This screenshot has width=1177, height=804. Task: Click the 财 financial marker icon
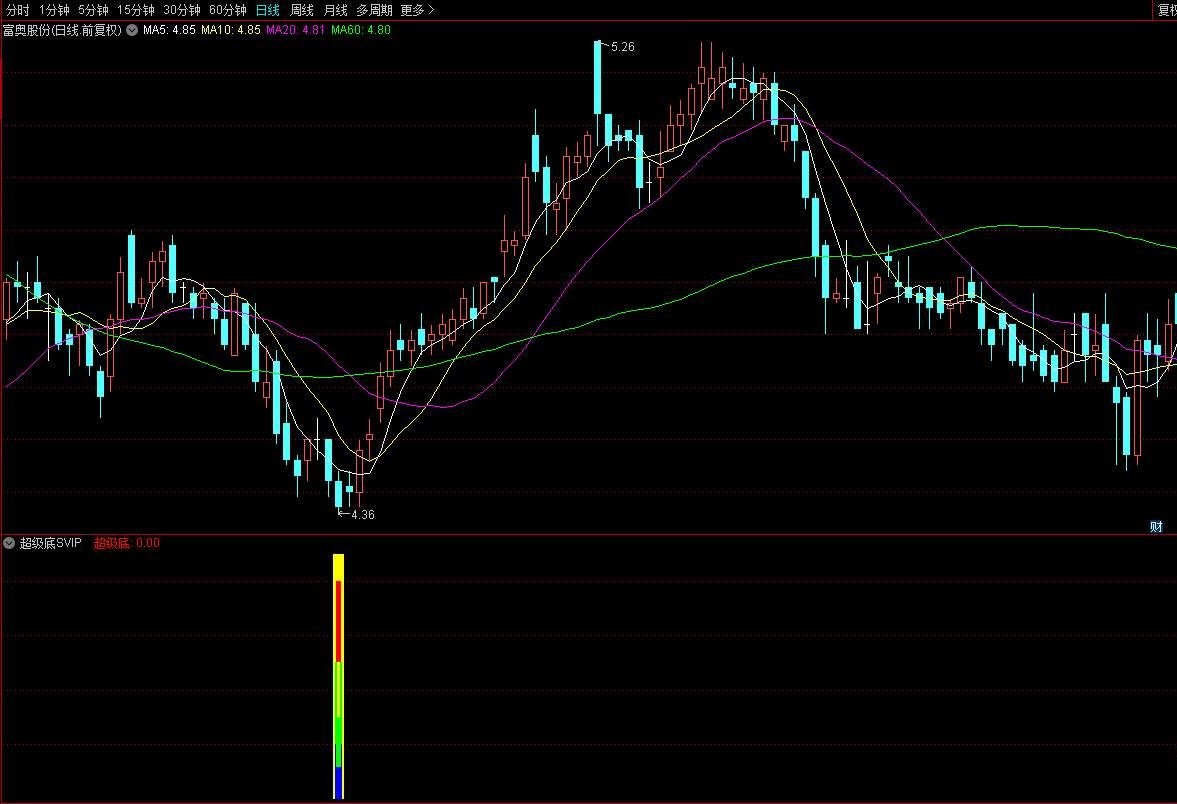[x=1156, y=526]
